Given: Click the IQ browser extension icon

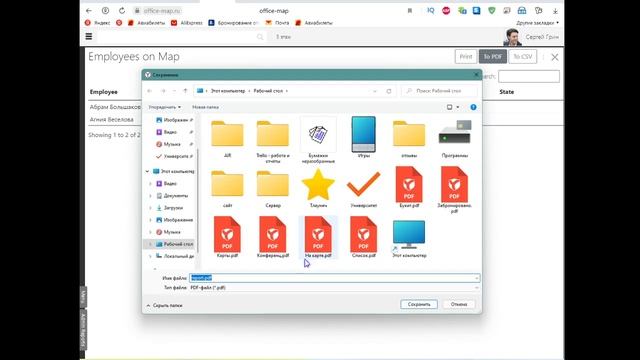Looking at the screenshot, I should [x=430, y=11].
